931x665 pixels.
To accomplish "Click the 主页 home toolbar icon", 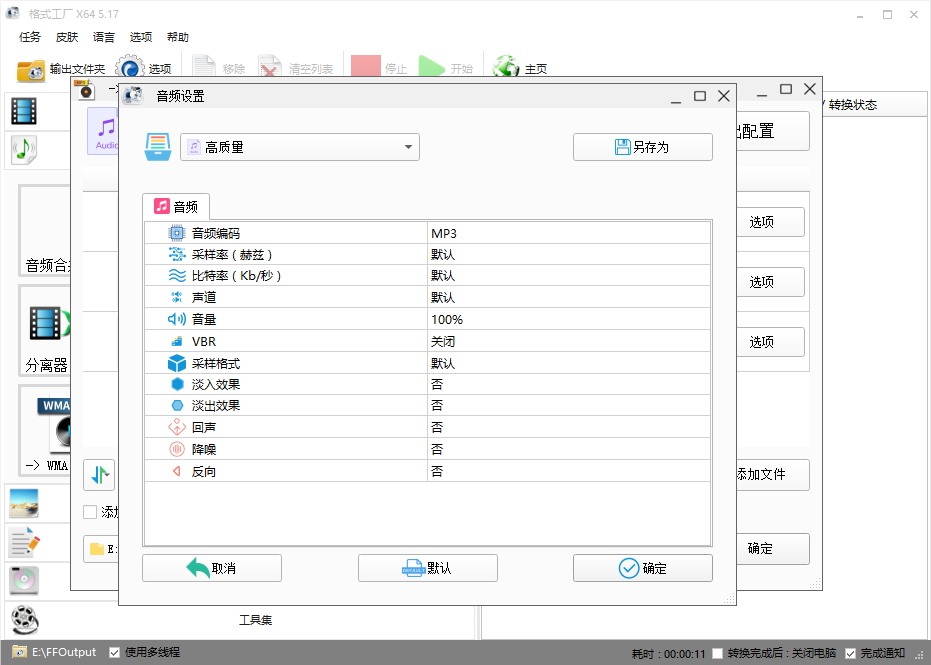I will point(507,68).
